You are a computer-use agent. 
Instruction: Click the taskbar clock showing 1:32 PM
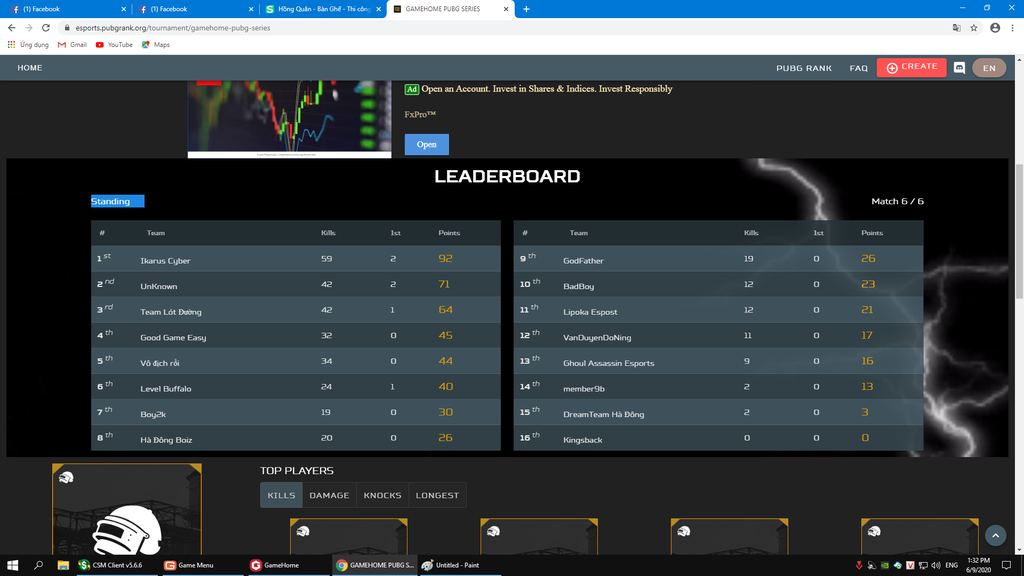coord(978,565)
